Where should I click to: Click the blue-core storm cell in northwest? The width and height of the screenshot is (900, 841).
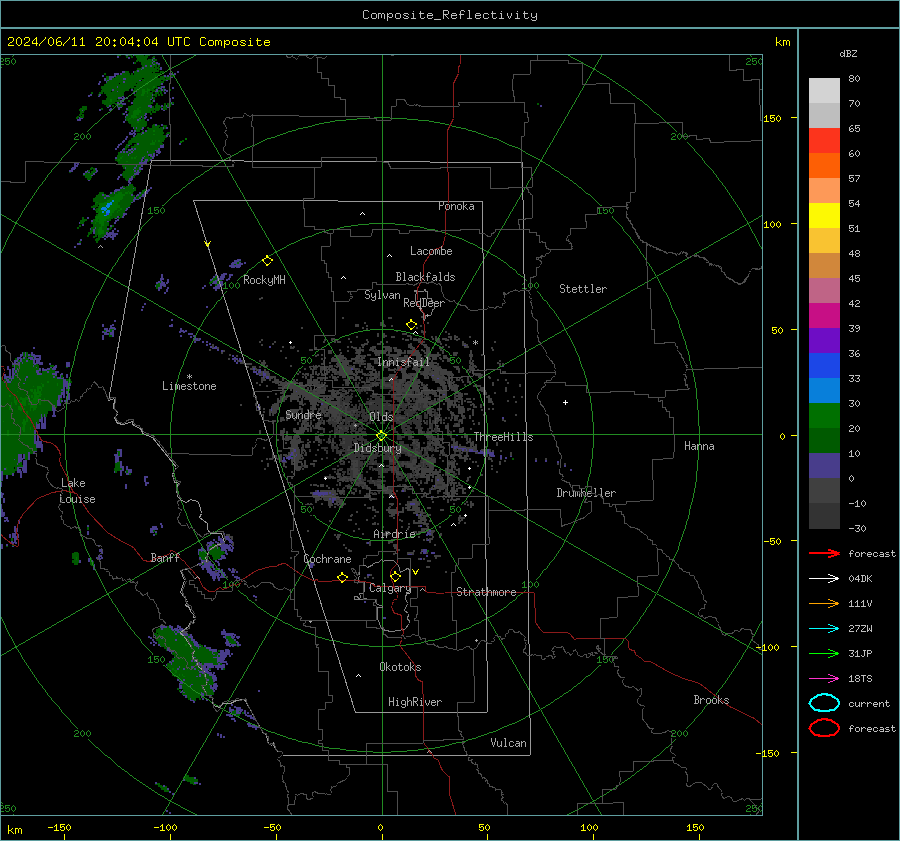pyautogui.click(x=109, y=210)
